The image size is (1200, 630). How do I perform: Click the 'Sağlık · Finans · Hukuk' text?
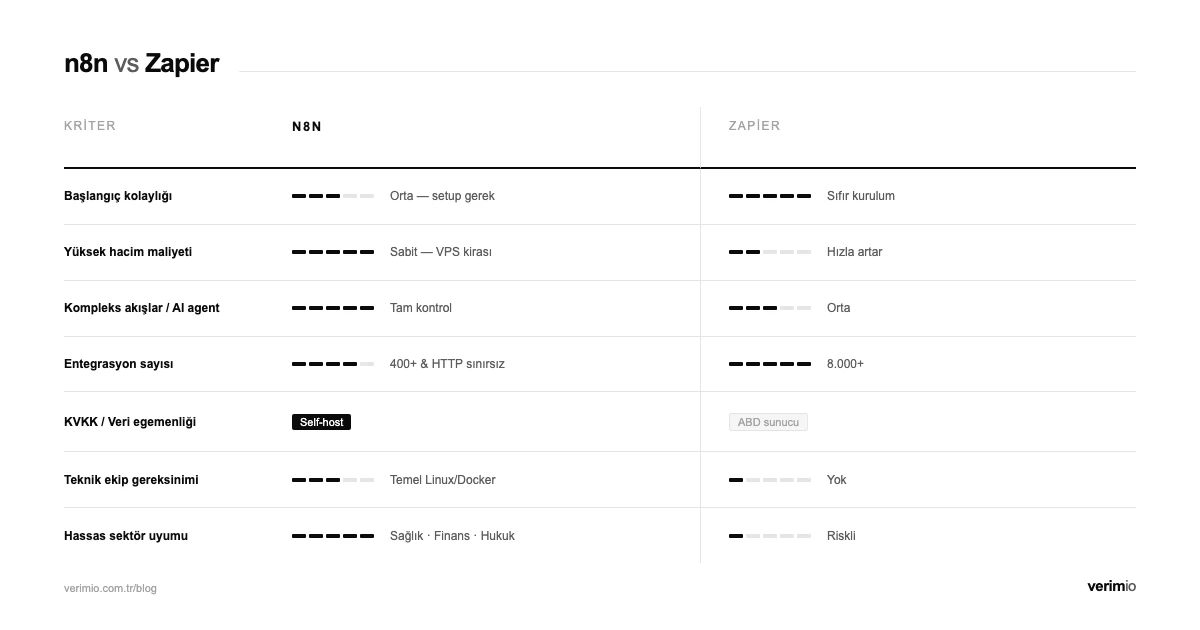tap(452, 536)
